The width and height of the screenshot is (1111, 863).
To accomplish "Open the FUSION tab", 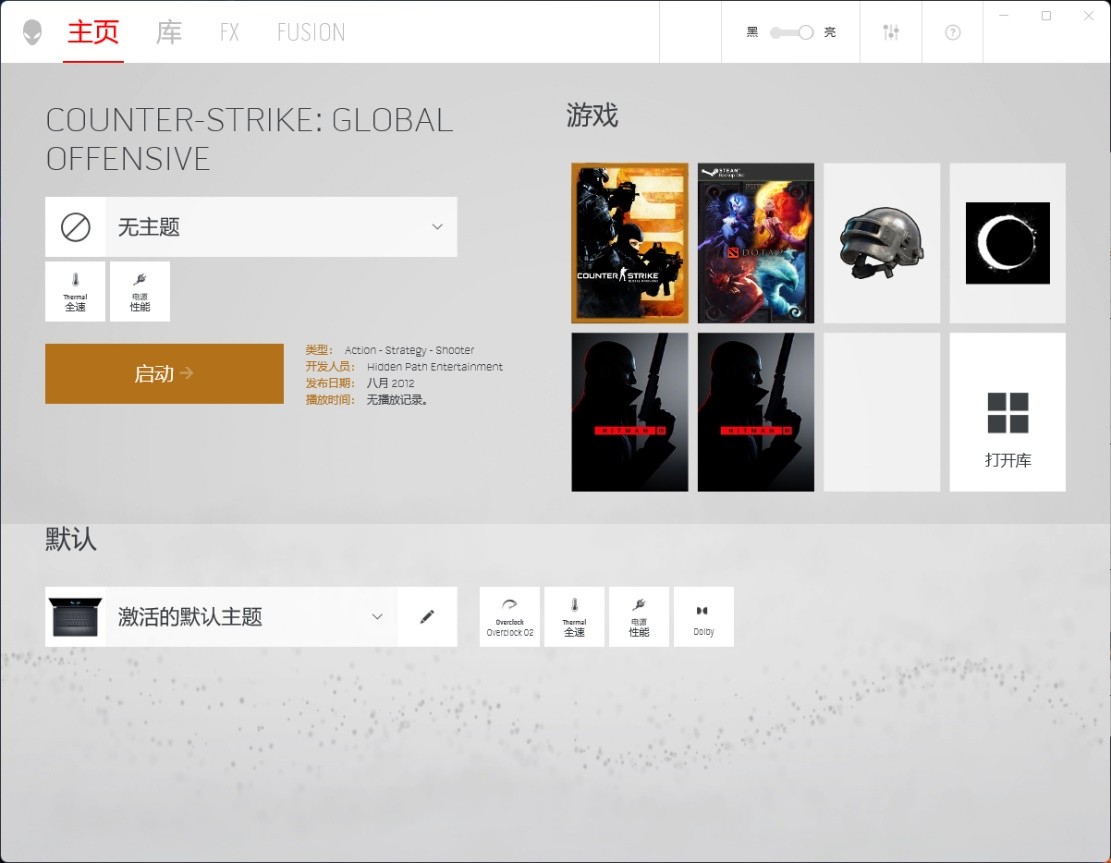I will point(311,33).
